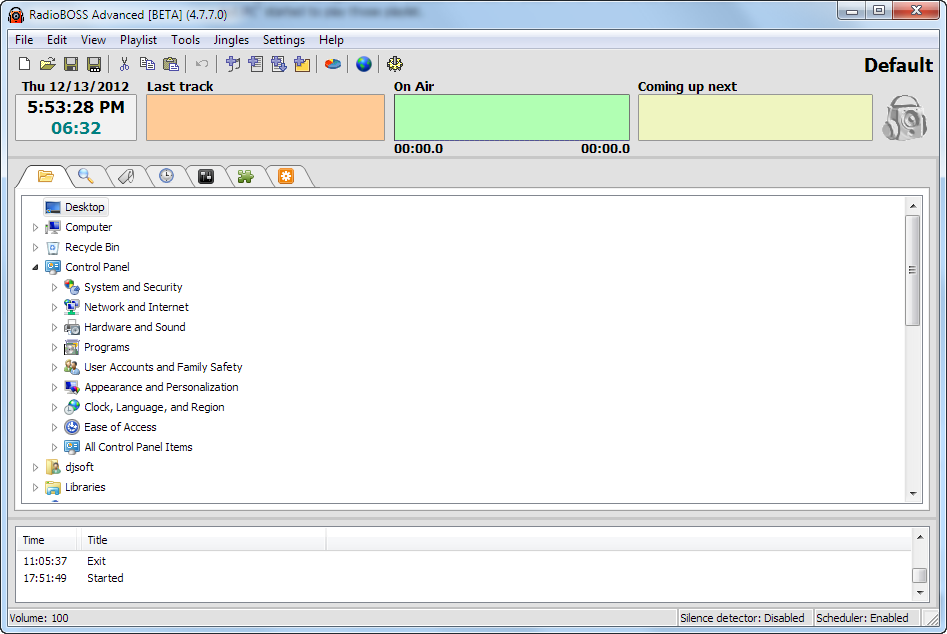
Task: Click the folder tree scroll-down arrow
Action: (x=913, y=494)
